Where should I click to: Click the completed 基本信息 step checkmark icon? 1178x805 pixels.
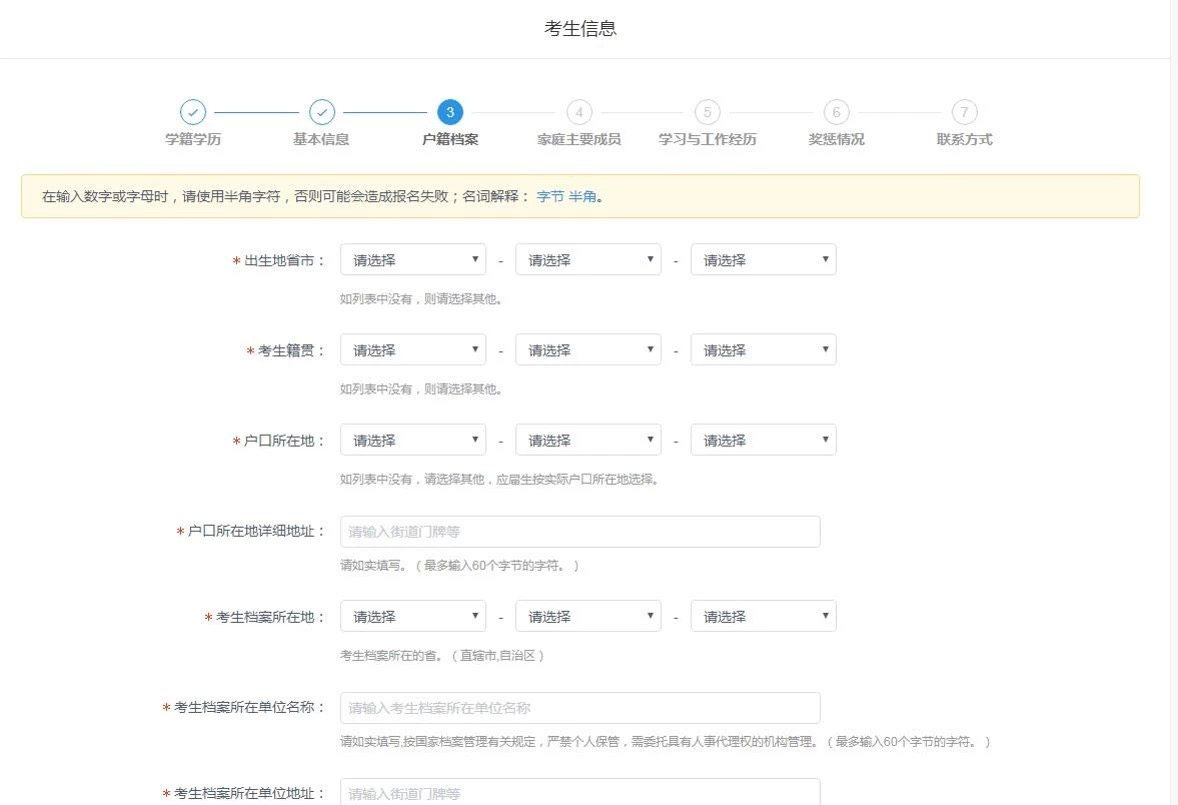tap(321, 112)
